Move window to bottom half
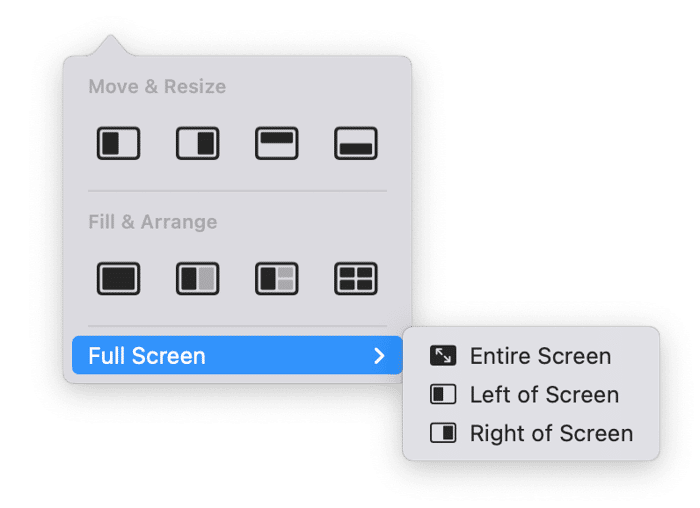 (355, 143)
